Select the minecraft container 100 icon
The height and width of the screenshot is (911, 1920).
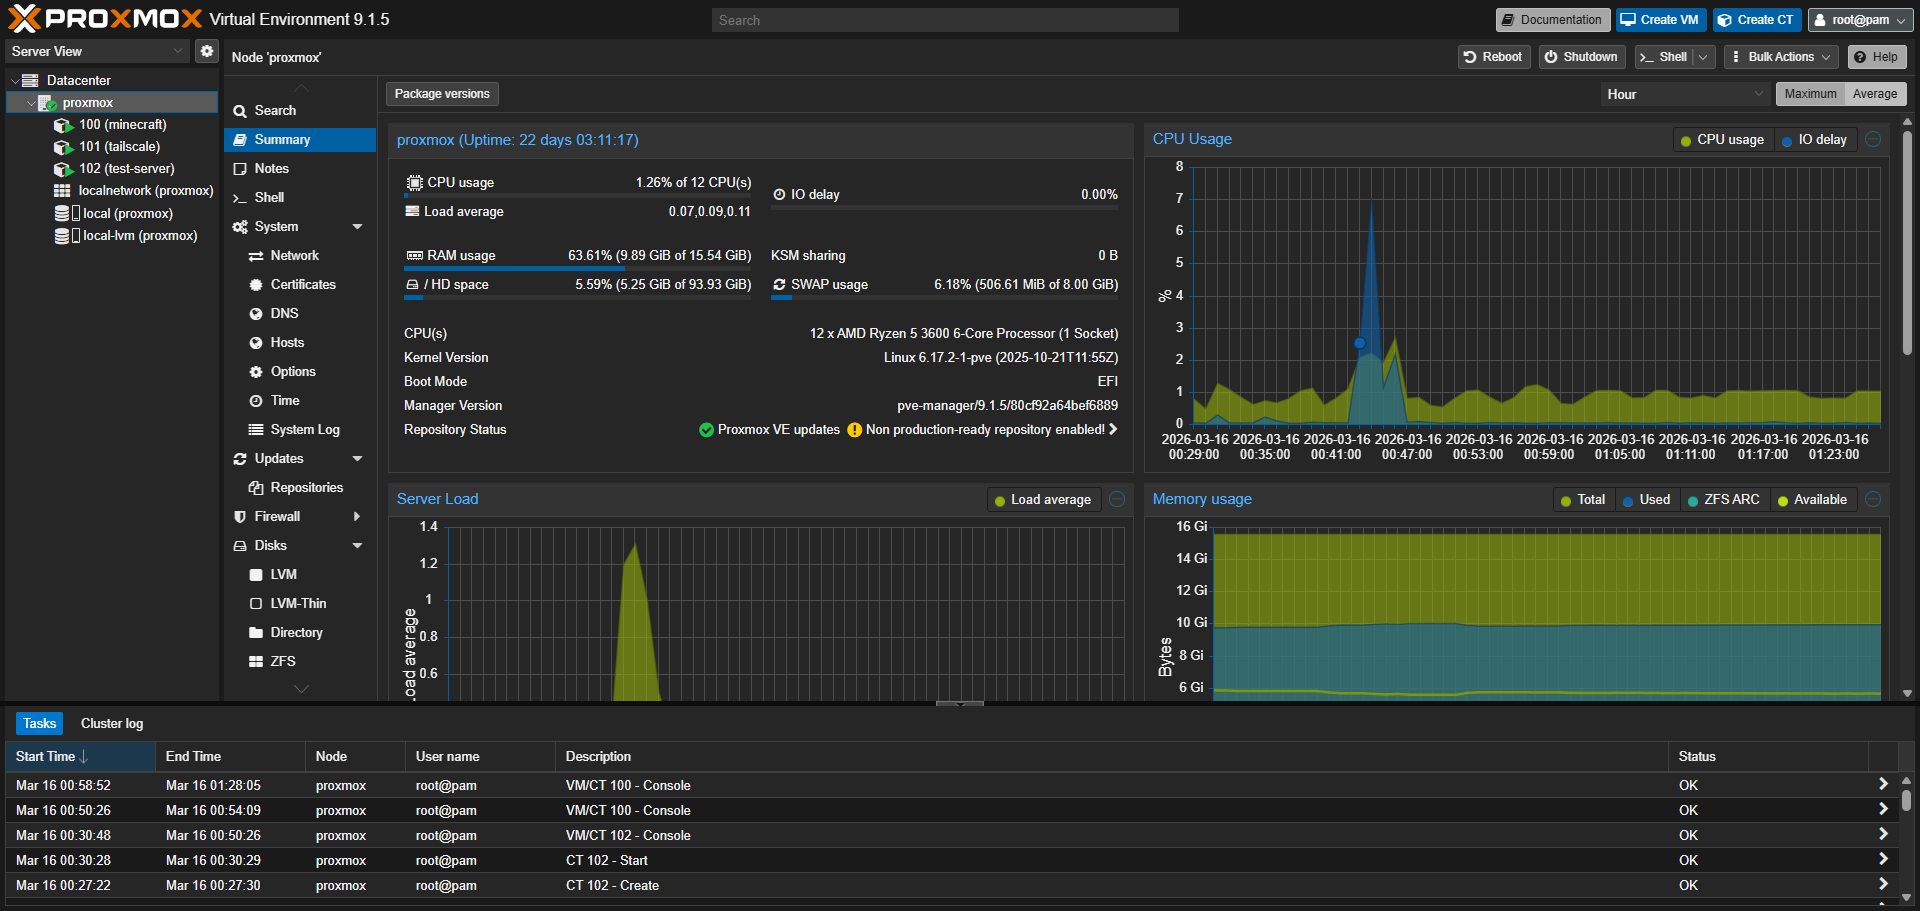click(63, 125)
